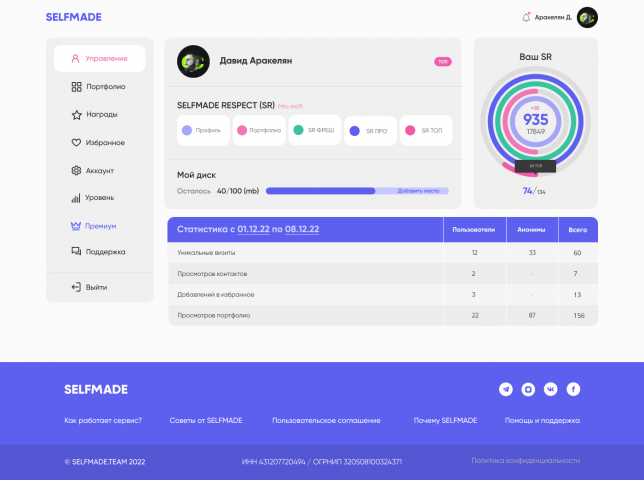Open Политика конфиденциальности link
644x480 pixels.
[x=526, y=461]
